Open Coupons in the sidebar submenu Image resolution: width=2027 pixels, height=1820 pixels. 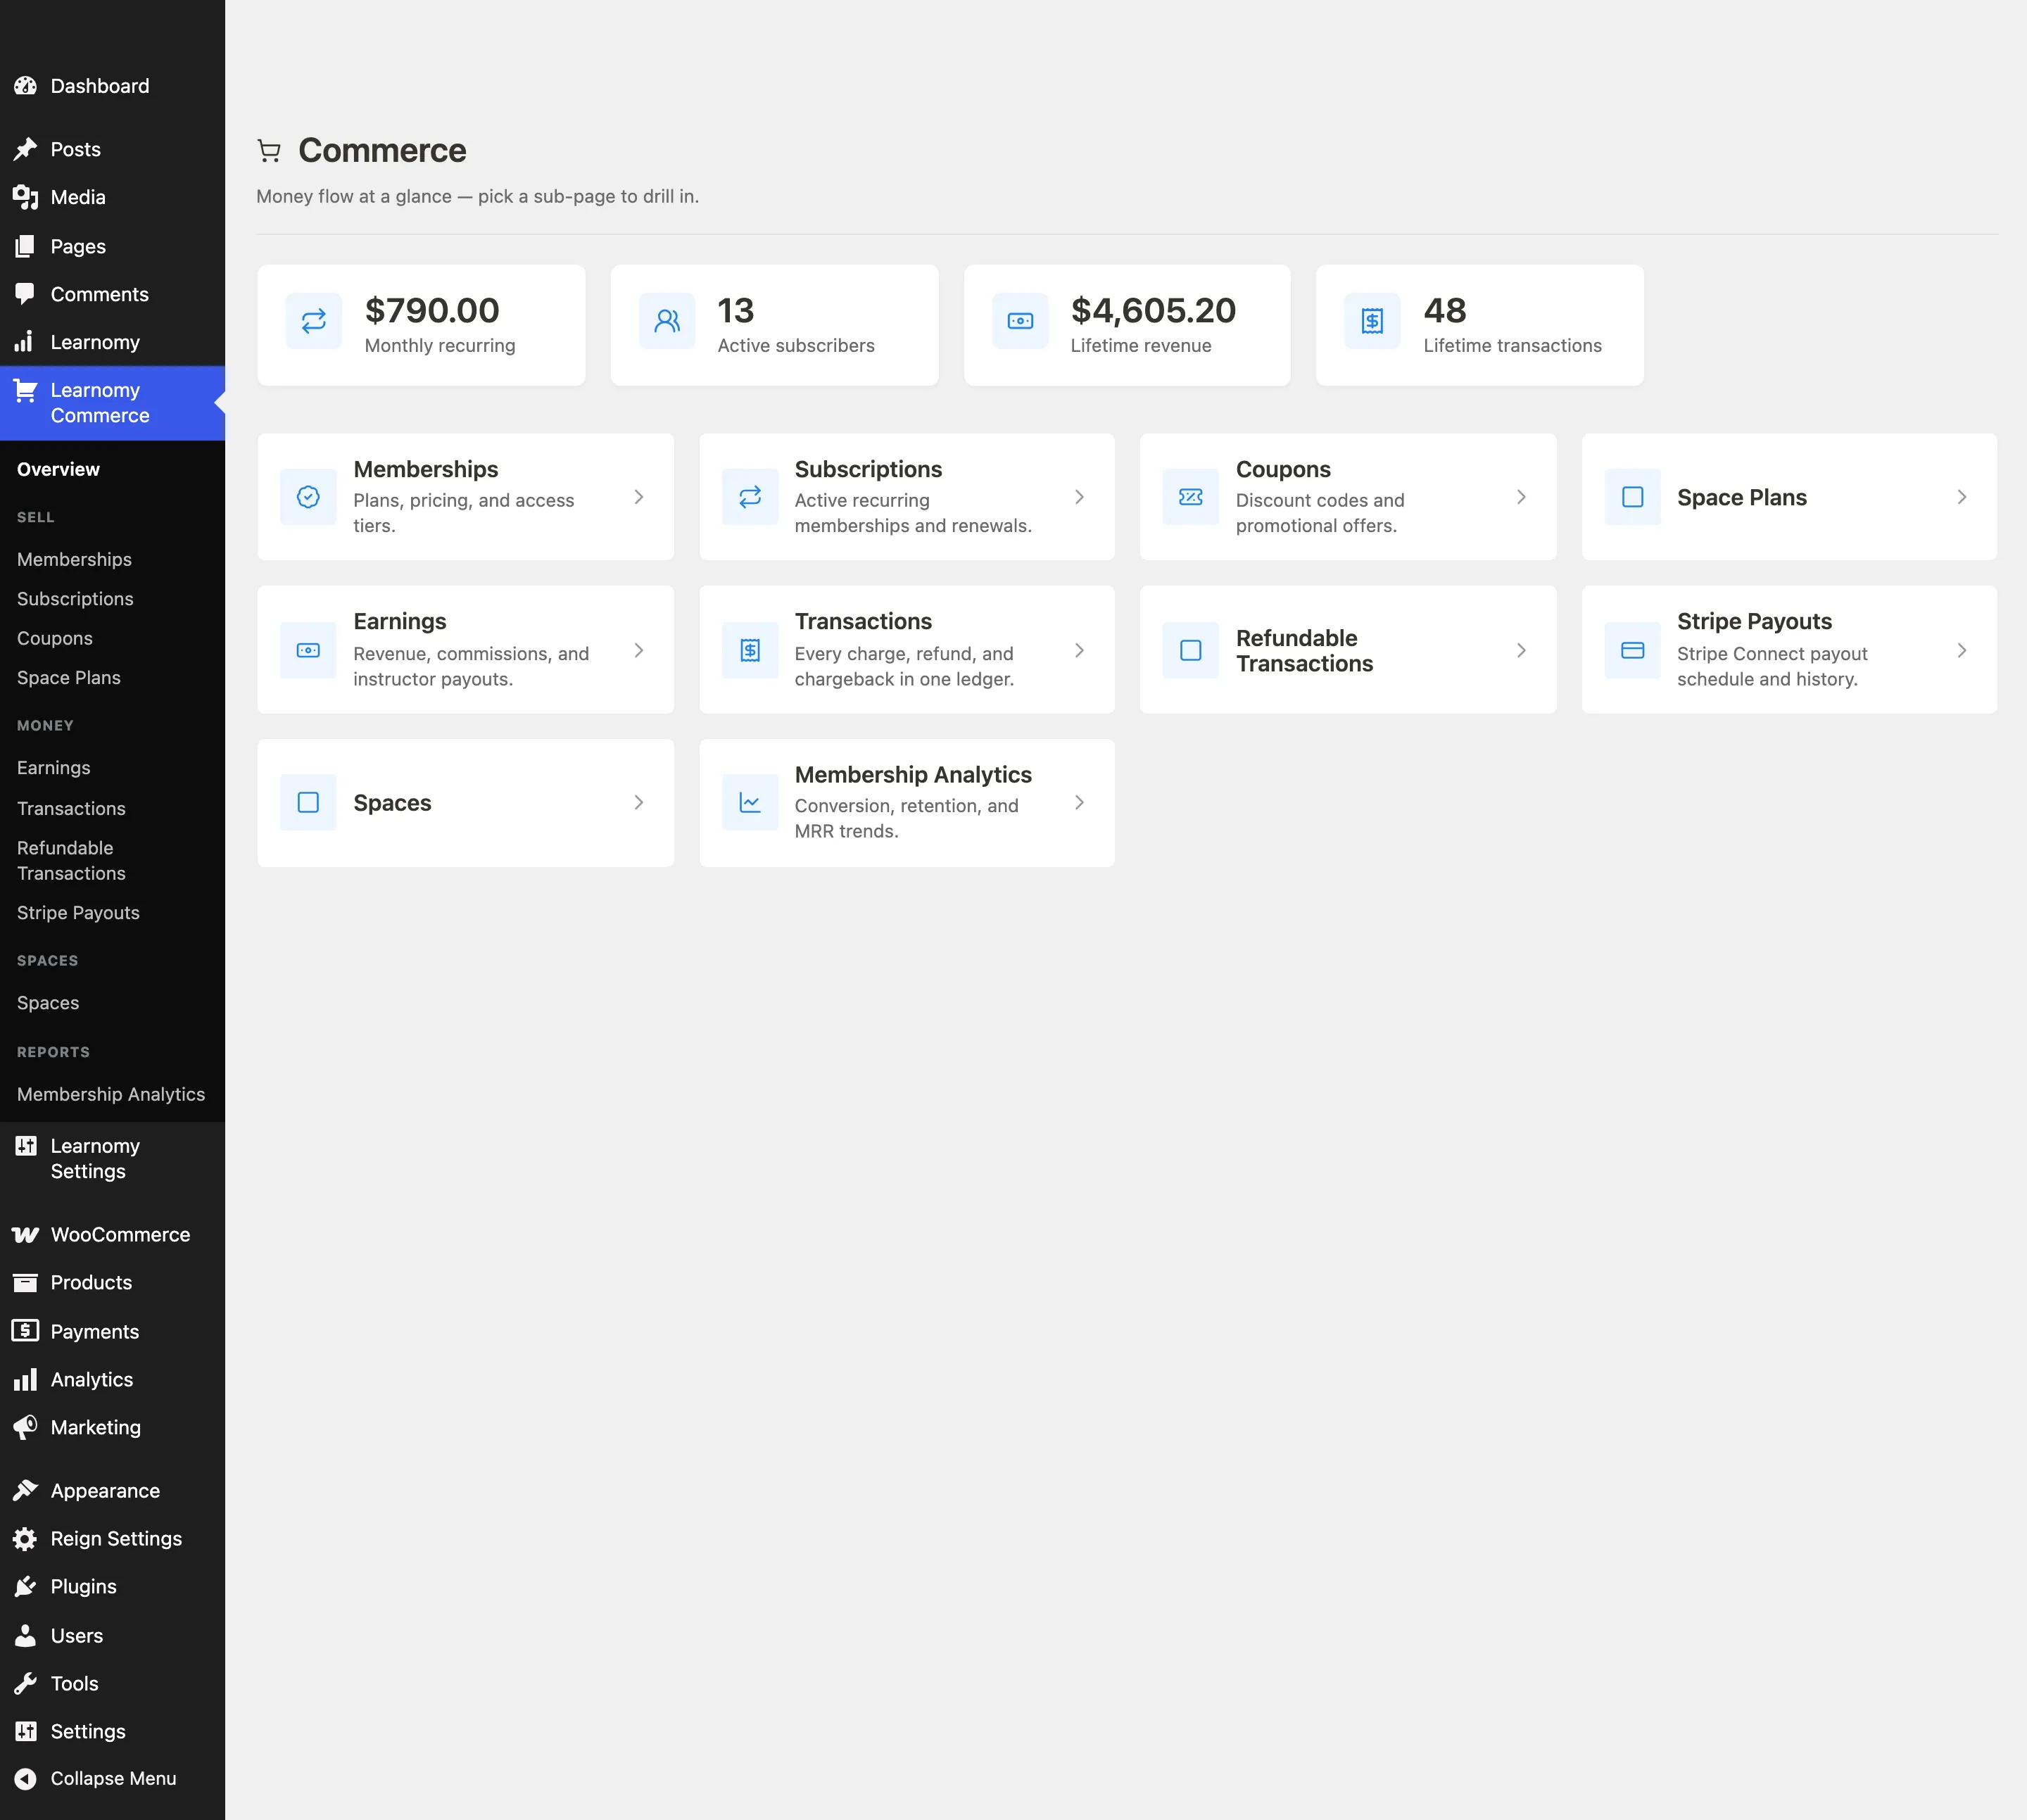(x=55, y=638)
